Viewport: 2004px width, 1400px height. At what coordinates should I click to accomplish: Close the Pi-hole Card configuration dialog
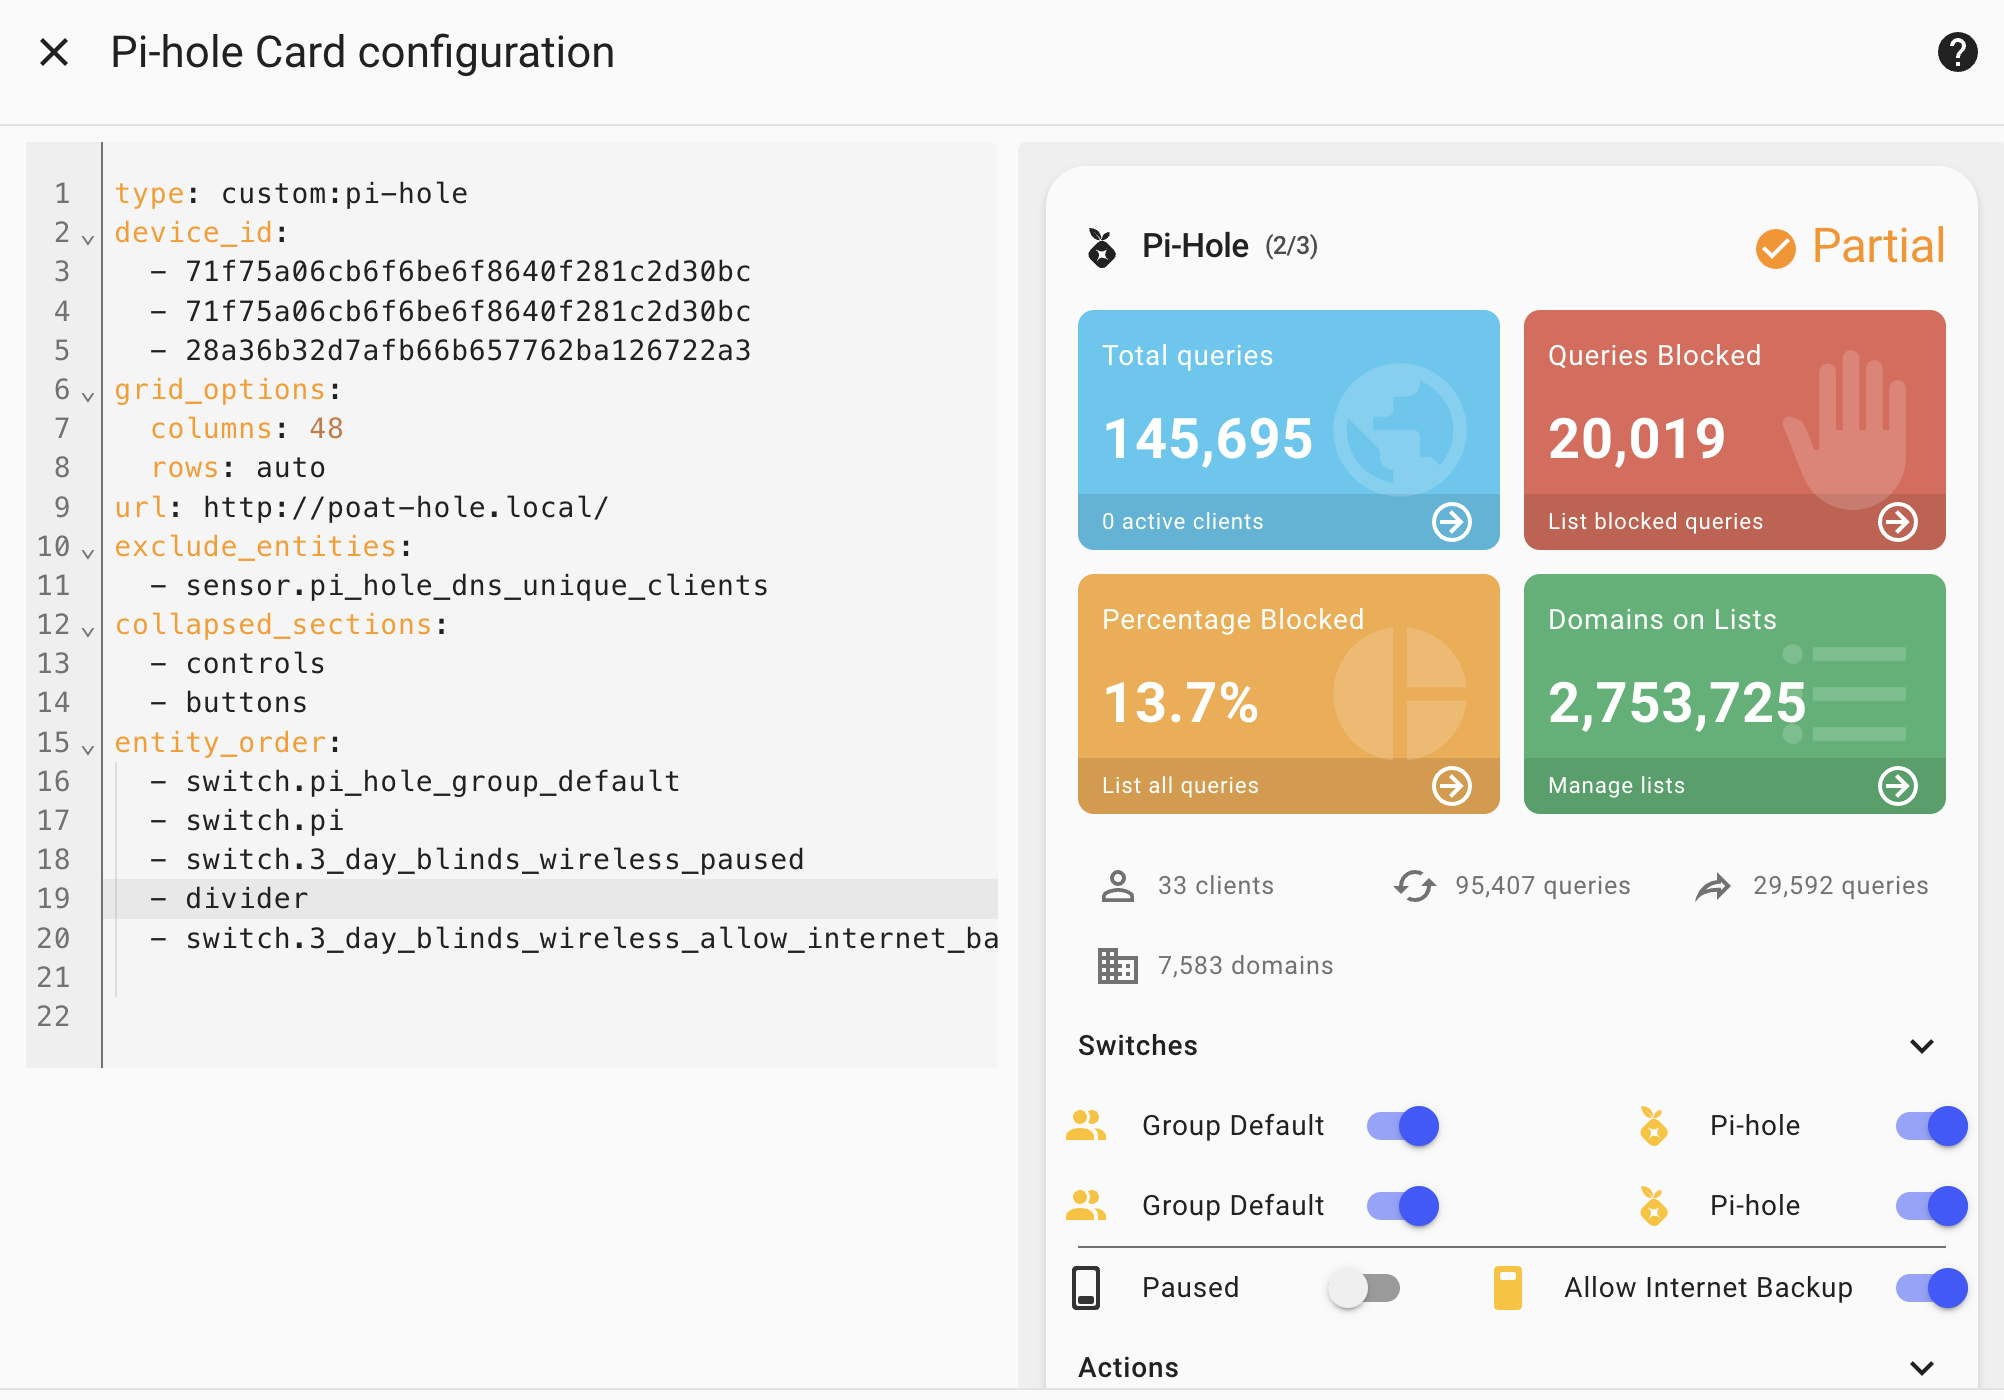point(54,52)
